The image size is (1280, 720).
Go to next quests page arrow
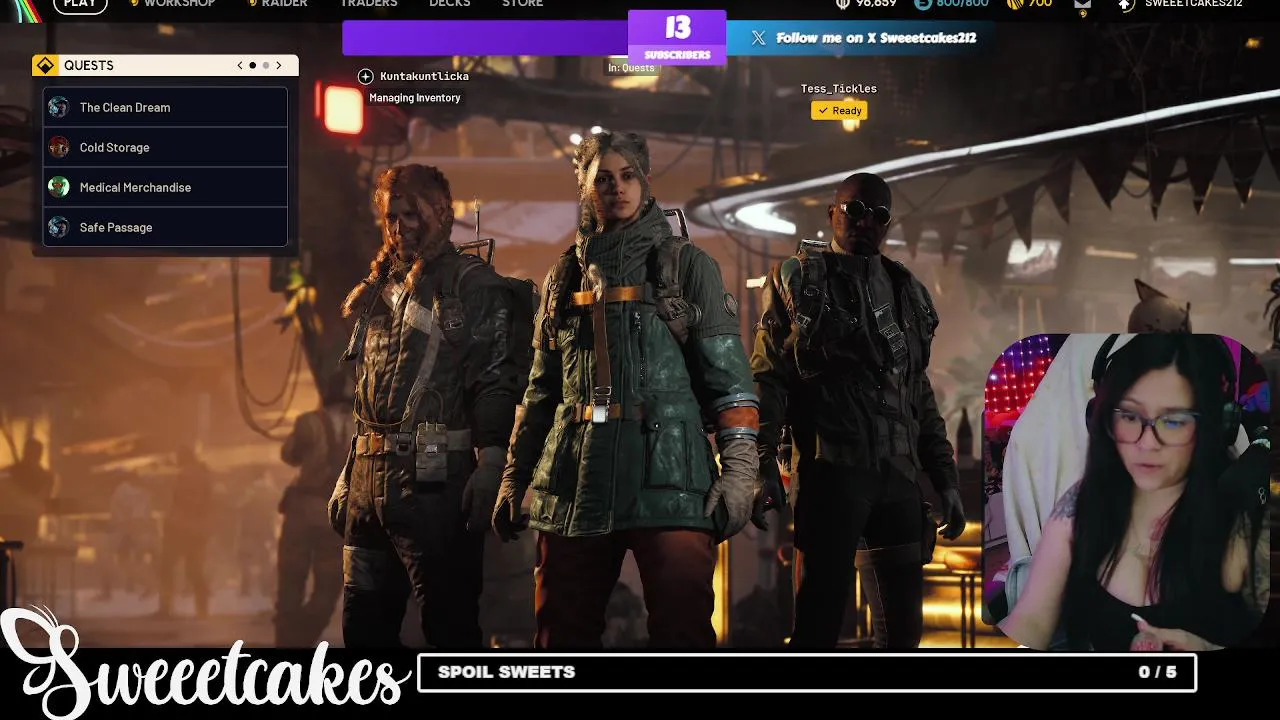[279, 65]
